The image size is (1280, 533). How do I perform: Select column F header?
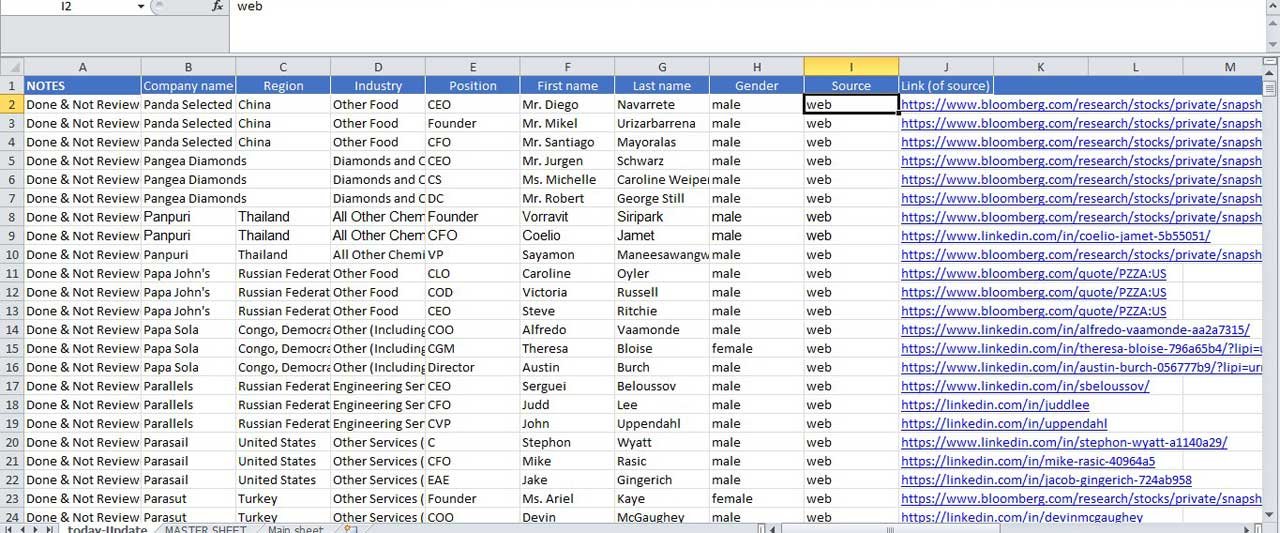tap(567, 67)
